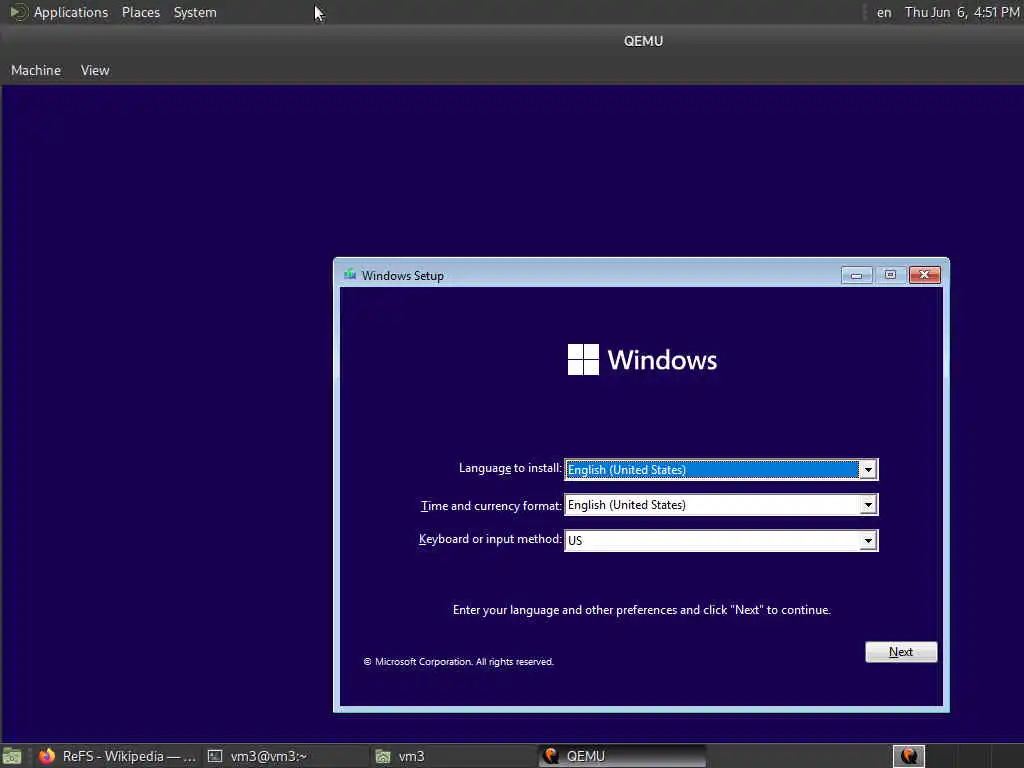
Task: Click the Firefox icon in the taskbar
Action: 47,756
